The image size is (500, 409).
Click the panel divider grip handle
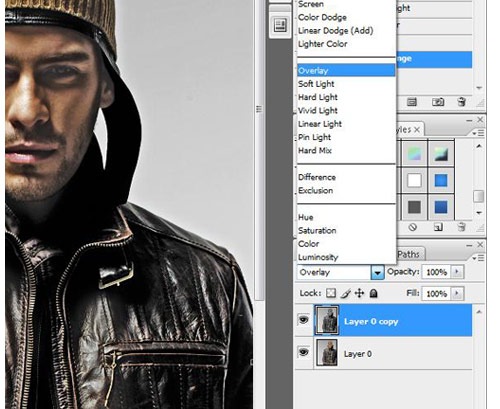pyautogui.click(x=259, y=109)
